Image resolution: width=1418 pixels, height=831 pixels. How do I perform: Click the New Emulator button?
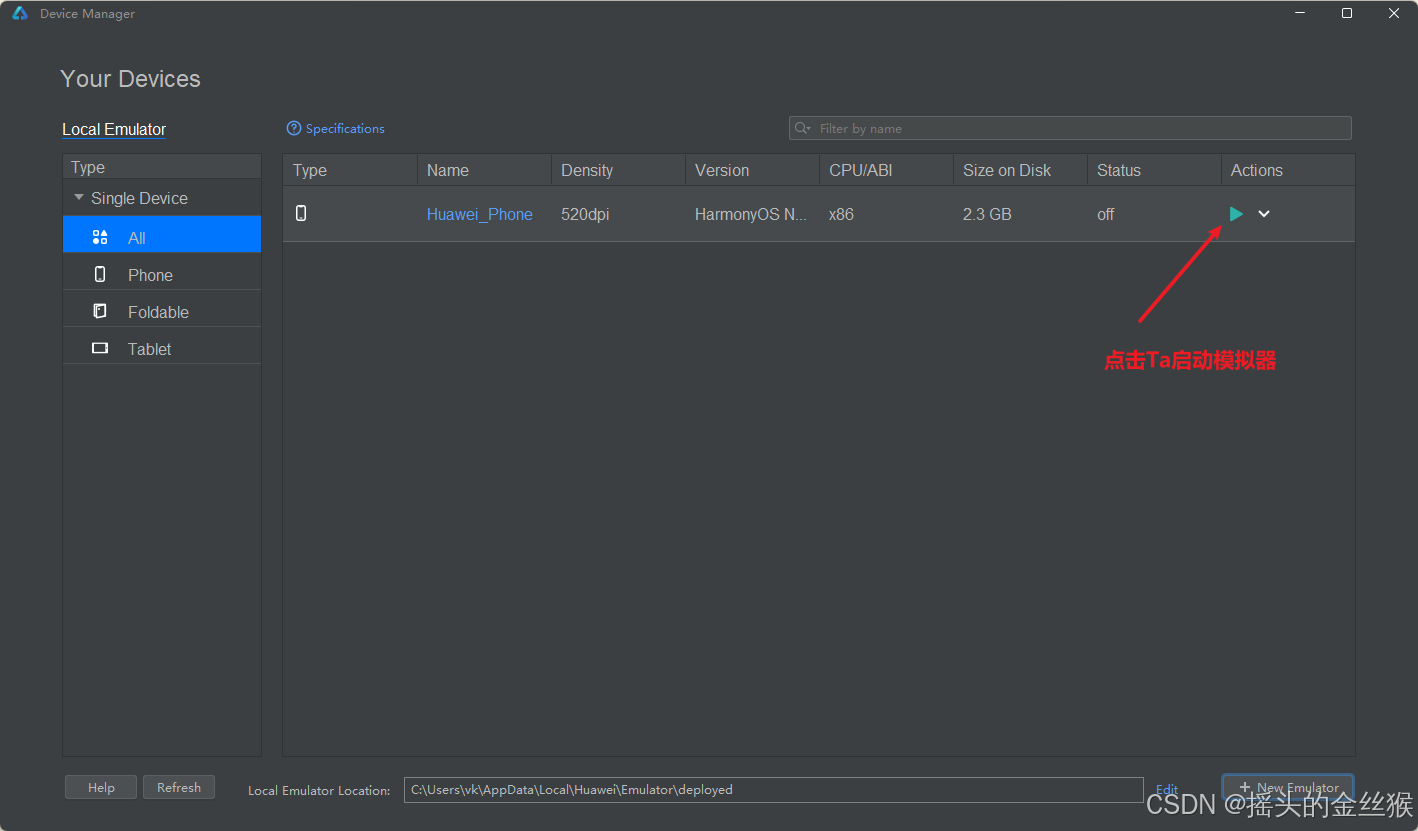point(1288,788)
